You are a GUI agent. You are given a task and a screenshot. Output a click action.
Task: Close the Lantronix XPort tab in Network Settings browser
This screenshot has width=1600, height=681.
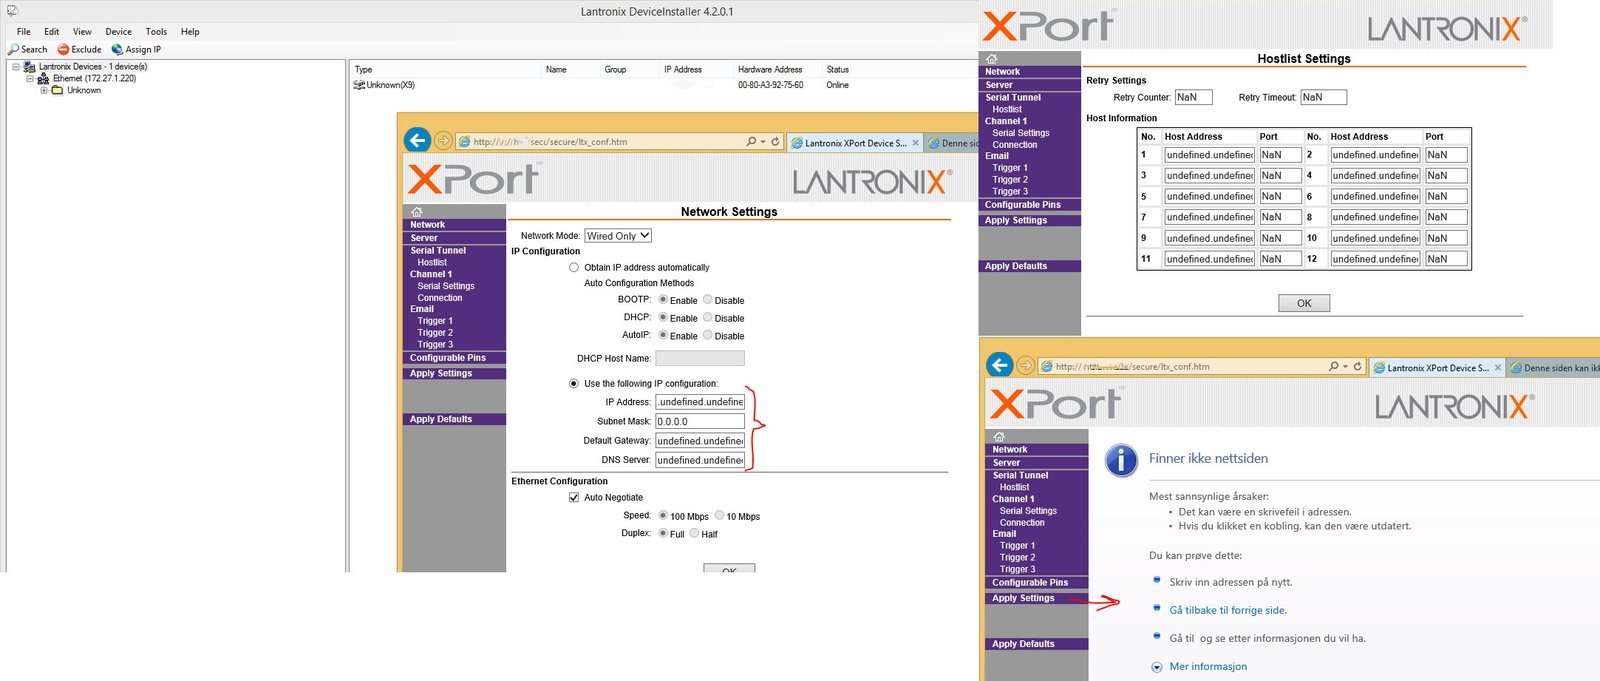[x=915, y=143]
